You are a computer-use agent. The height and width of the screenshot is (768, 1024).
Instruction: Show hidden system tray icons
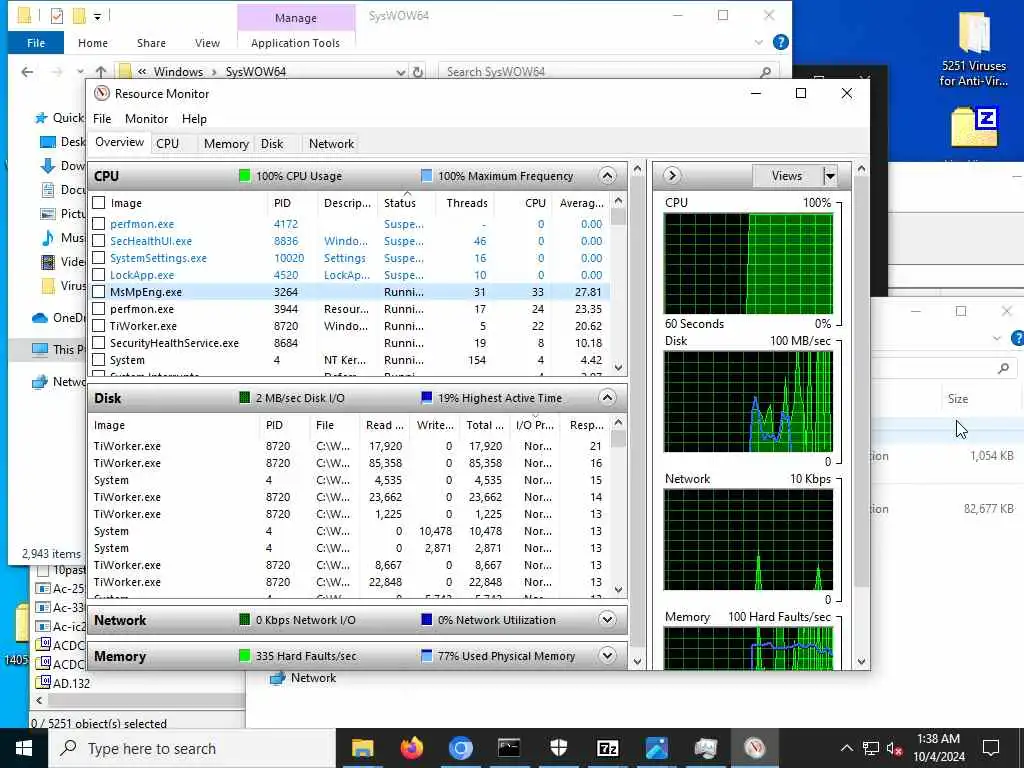[846, 748]
